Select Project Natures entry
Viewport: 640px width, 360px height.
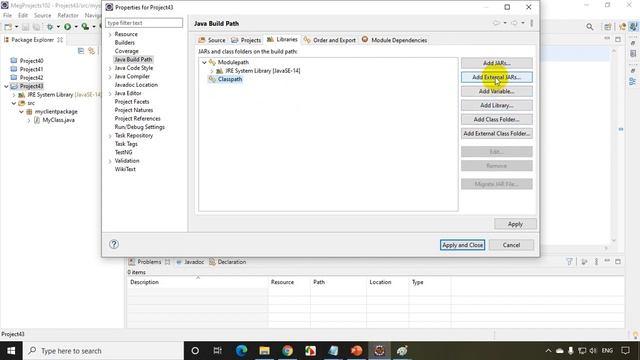click(x=134, y=110)
